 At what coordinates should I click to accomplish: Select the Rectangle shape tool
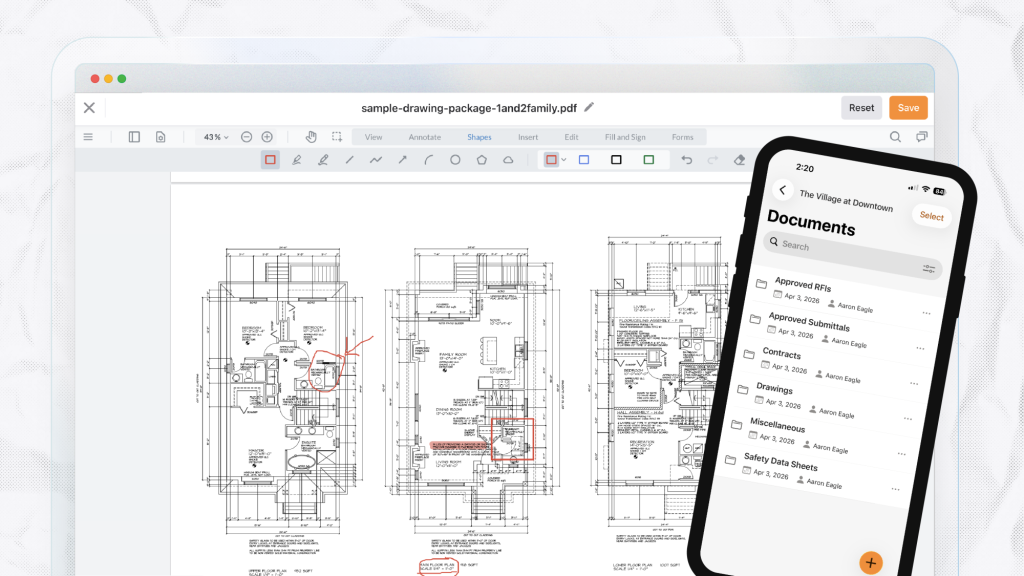click(x=270, y=160)
